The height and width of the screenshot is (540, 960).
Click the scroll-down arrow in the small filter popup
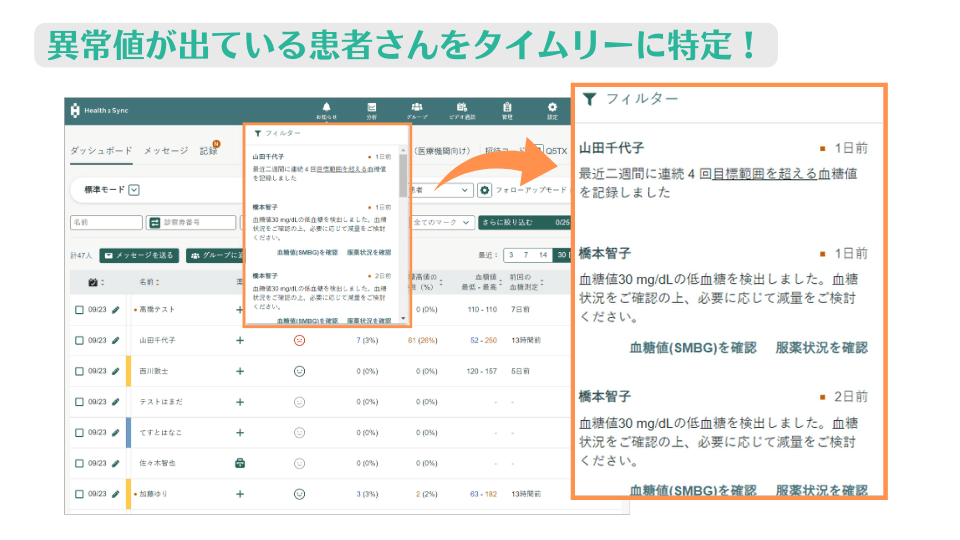[404, 319]
